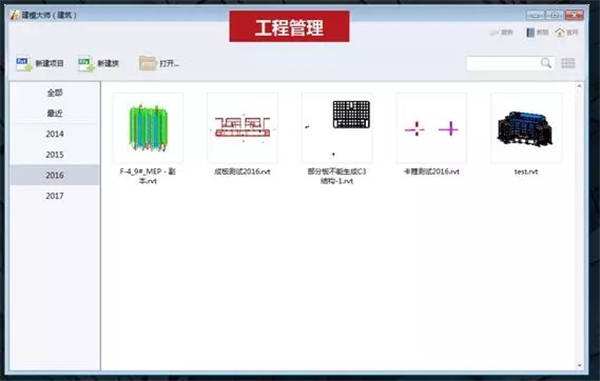Select the 最近 (recent) category

[55, 113]
